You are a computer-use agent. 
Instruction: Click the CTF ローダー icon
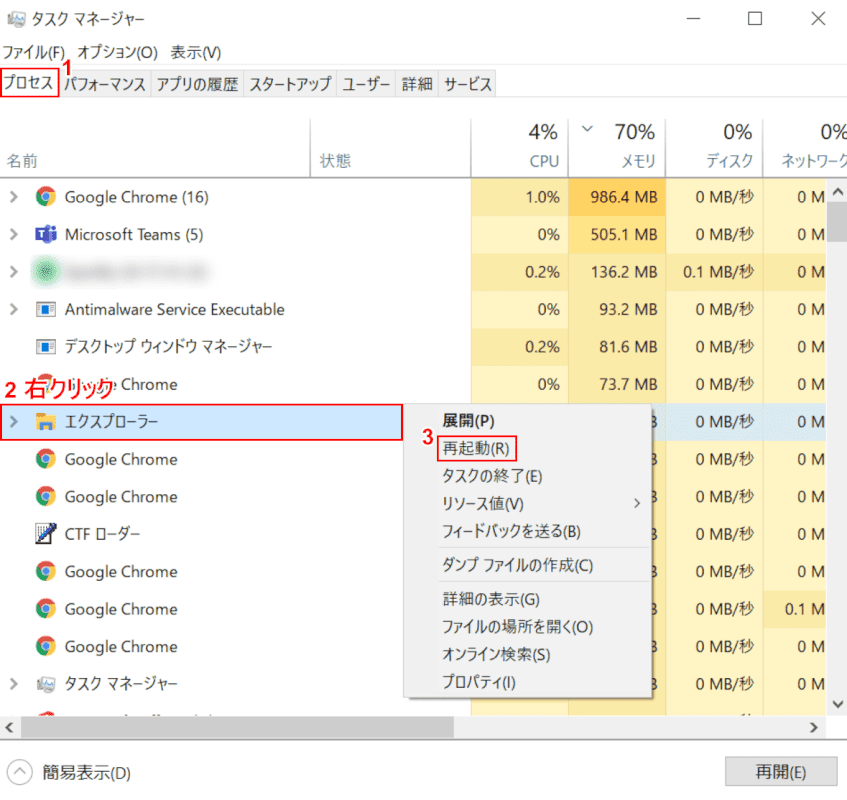click(46, 534)
